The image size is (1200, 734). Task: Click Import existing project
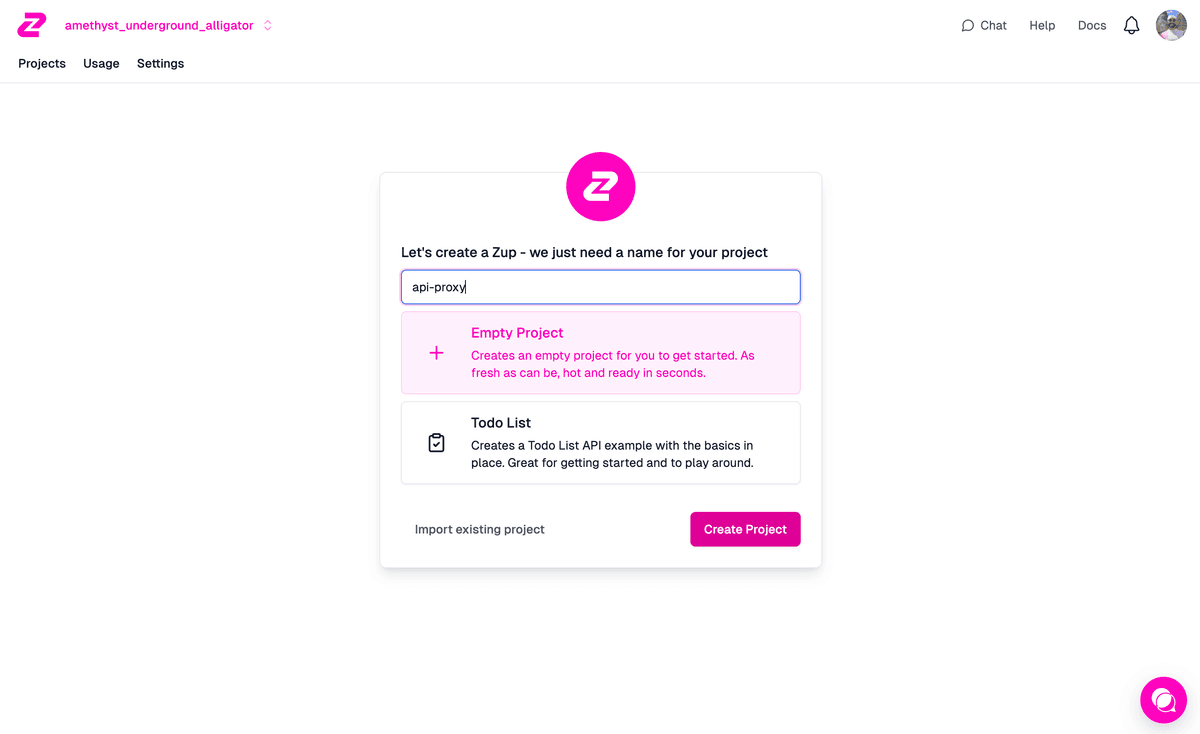click(x=479, y=529)
